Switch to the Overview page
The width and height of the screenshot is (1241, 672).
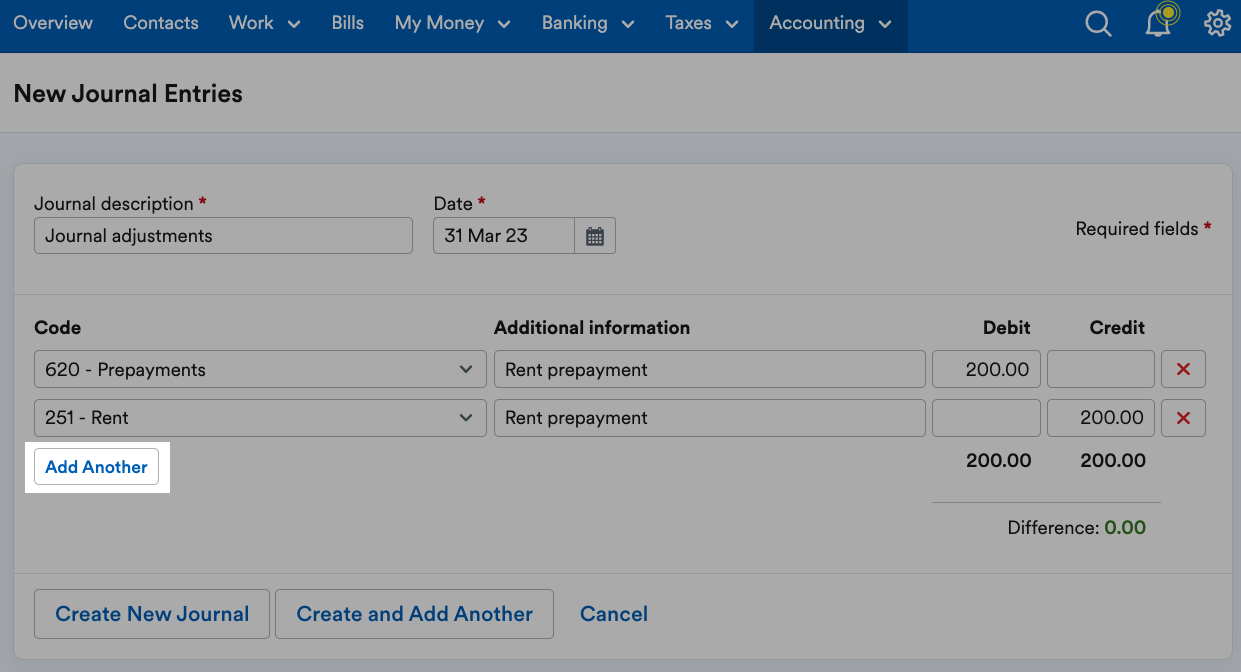(x=52, y=23)
